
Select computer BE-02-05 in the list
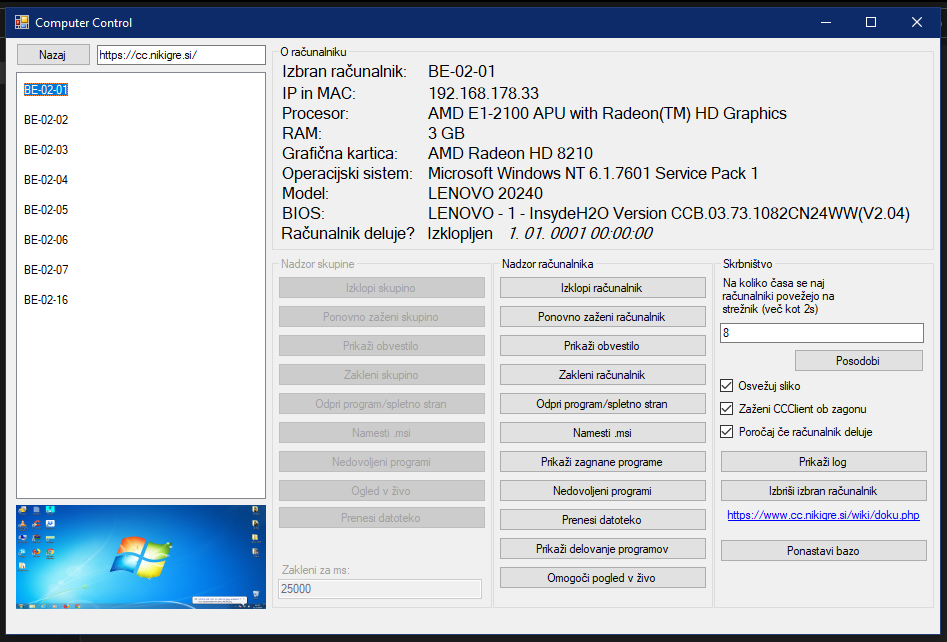pos(46,210)
